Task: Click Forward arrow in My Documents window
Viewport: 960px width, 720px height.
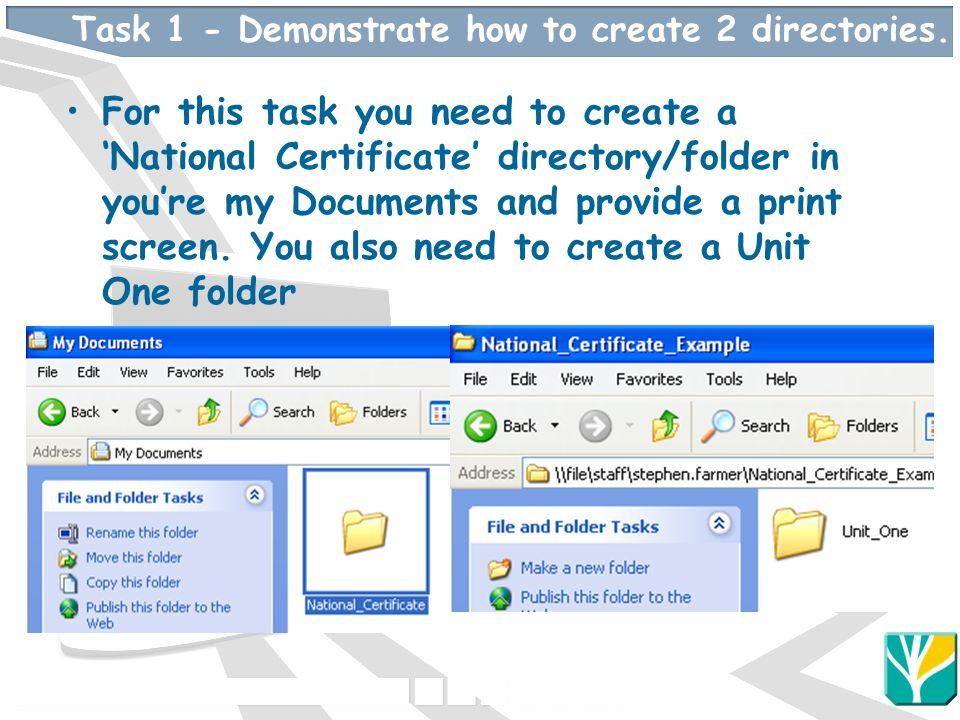Action: [x=149, y=412]
